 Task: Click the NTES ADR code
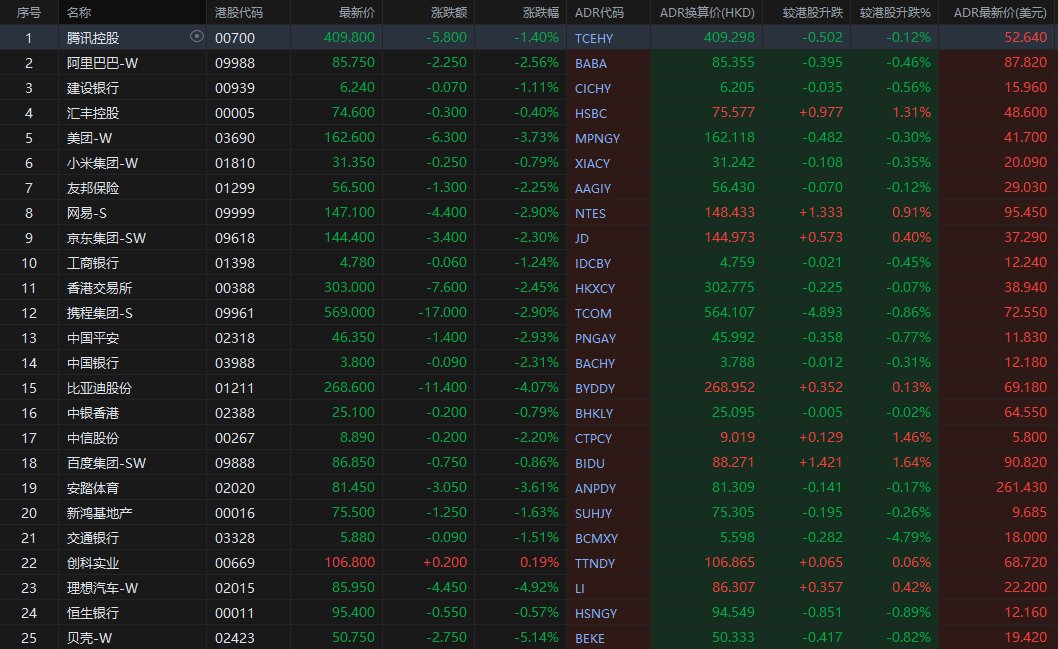pyautogui.click(x=590, y=213)
